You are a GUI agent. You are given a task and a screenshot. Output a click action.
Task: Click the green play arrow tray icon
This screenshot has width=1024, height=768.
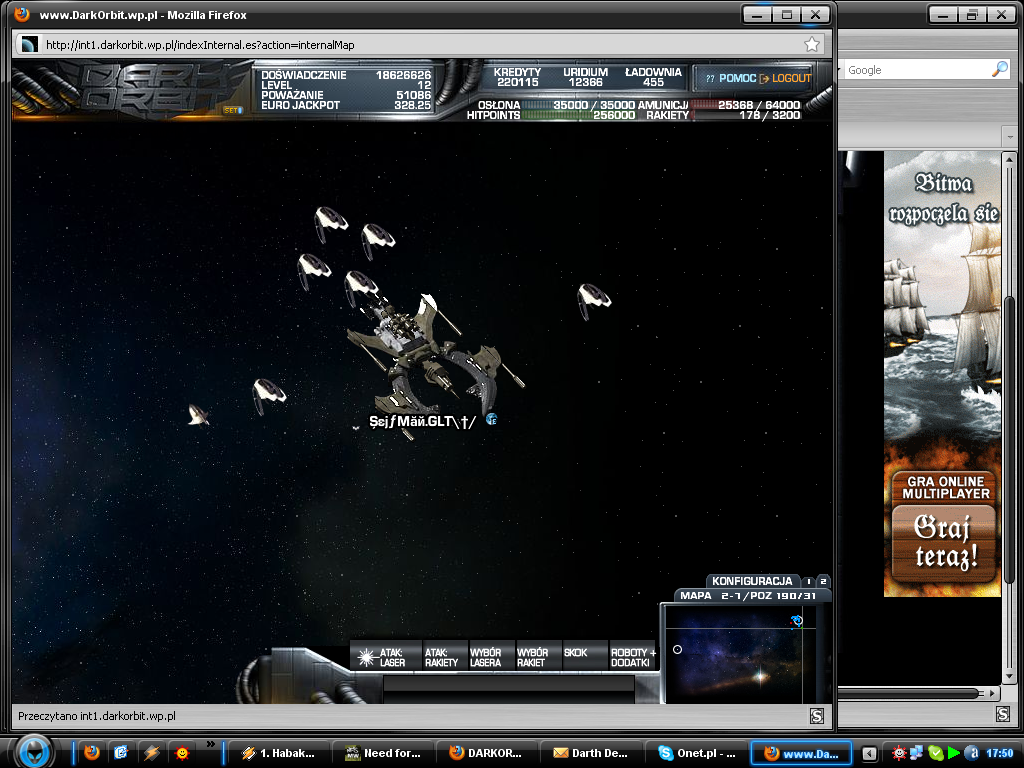953,753
